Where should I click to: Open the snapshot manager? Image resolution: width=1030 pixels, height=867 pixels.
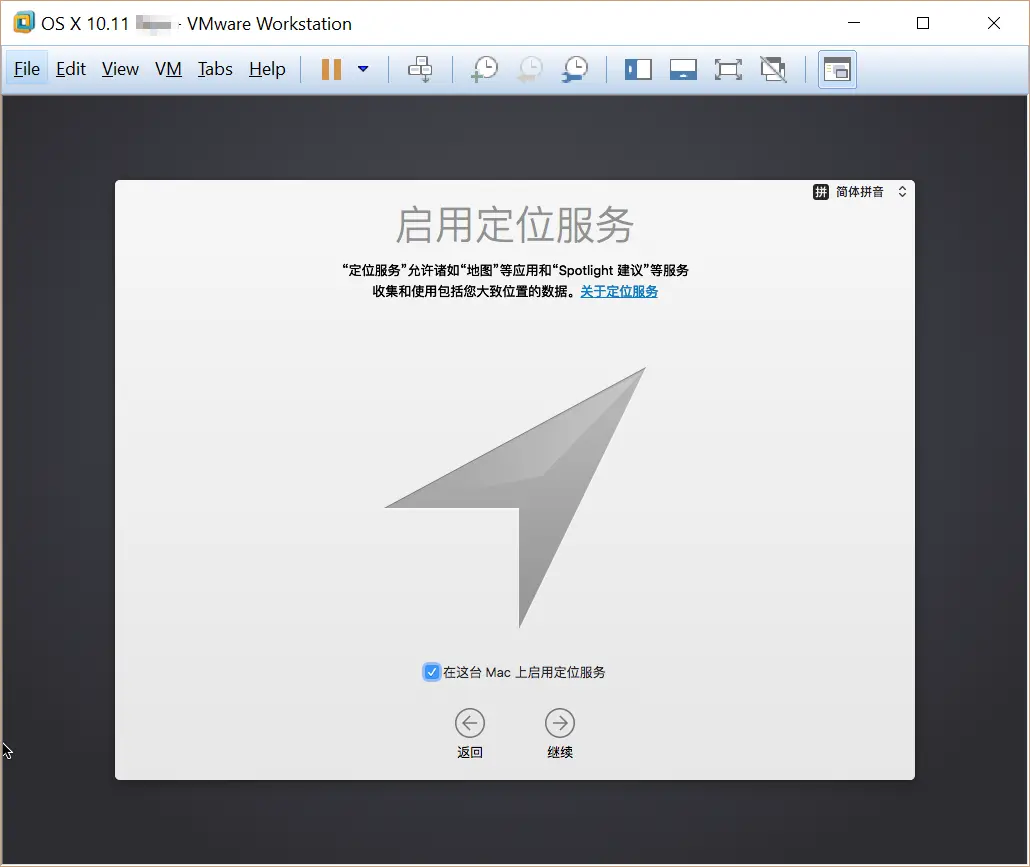coord(575,69)
